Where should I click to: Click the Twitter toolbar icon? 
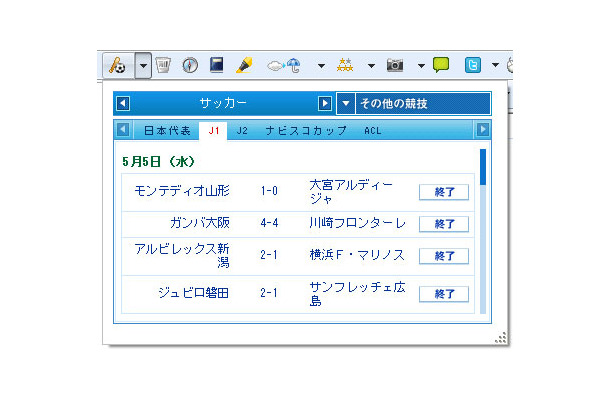pos(473,65)
